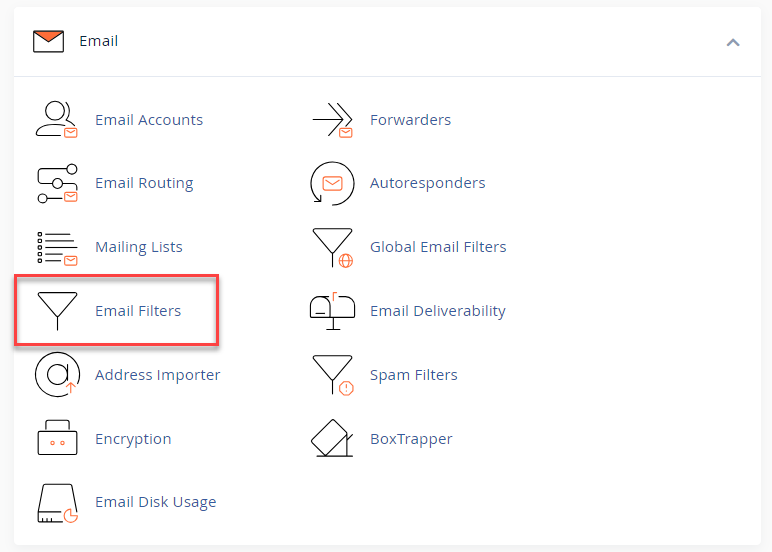Click the Email Routing icon
The width and height of the screenshot is (772, 552).
(56, 183)
